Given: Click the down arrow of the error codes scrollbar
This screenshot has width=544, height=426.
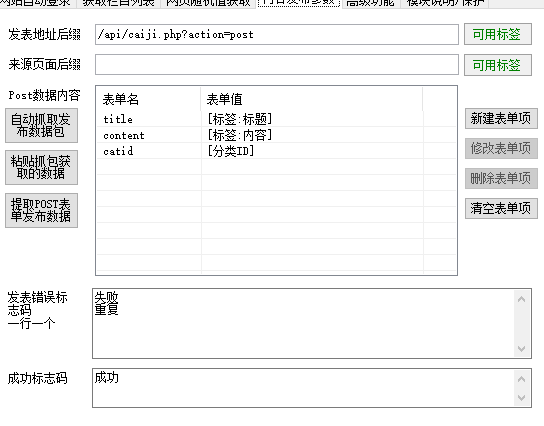Looking at the screenshot, I should (521, 349).
